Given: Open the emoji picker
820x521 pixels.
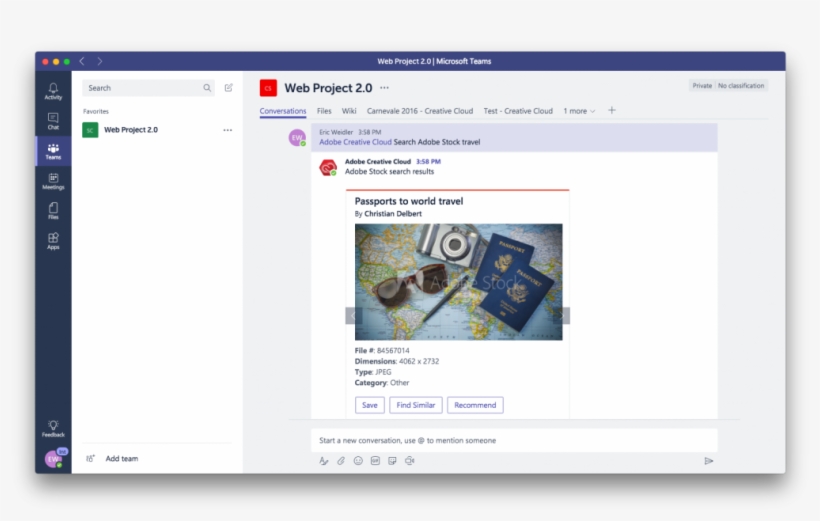Looking at the screenshot, I should [x=358, y=461].
